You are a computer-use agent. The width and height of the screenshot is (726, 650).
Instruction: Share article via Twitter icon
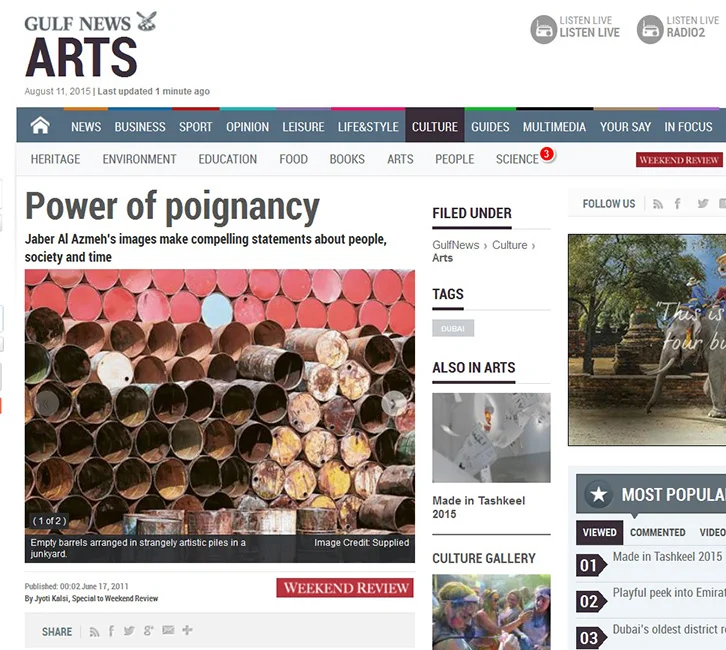[x=129, y=631]
